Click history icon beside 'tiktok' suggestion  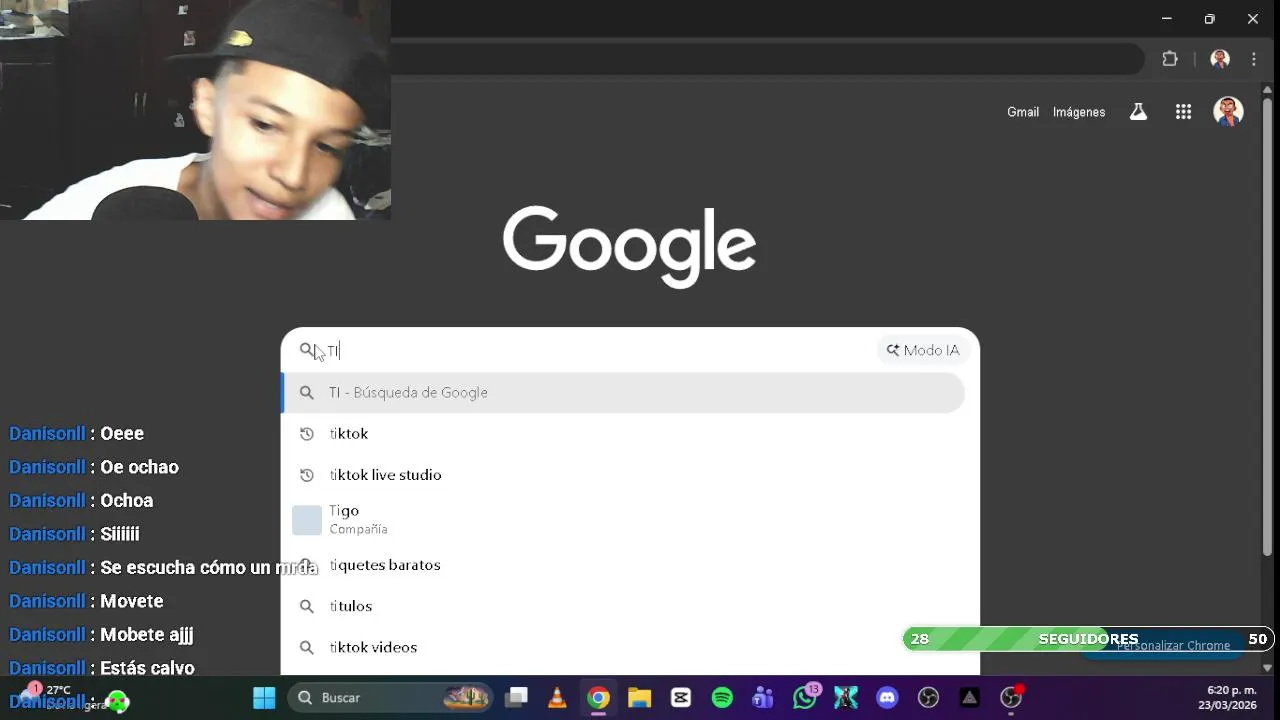(x=307, y=434)
